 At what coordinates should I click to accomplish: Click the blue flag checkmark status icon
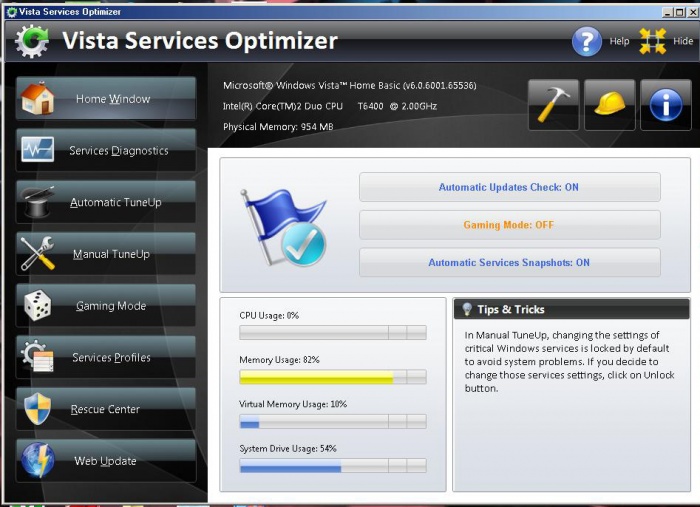283,227
